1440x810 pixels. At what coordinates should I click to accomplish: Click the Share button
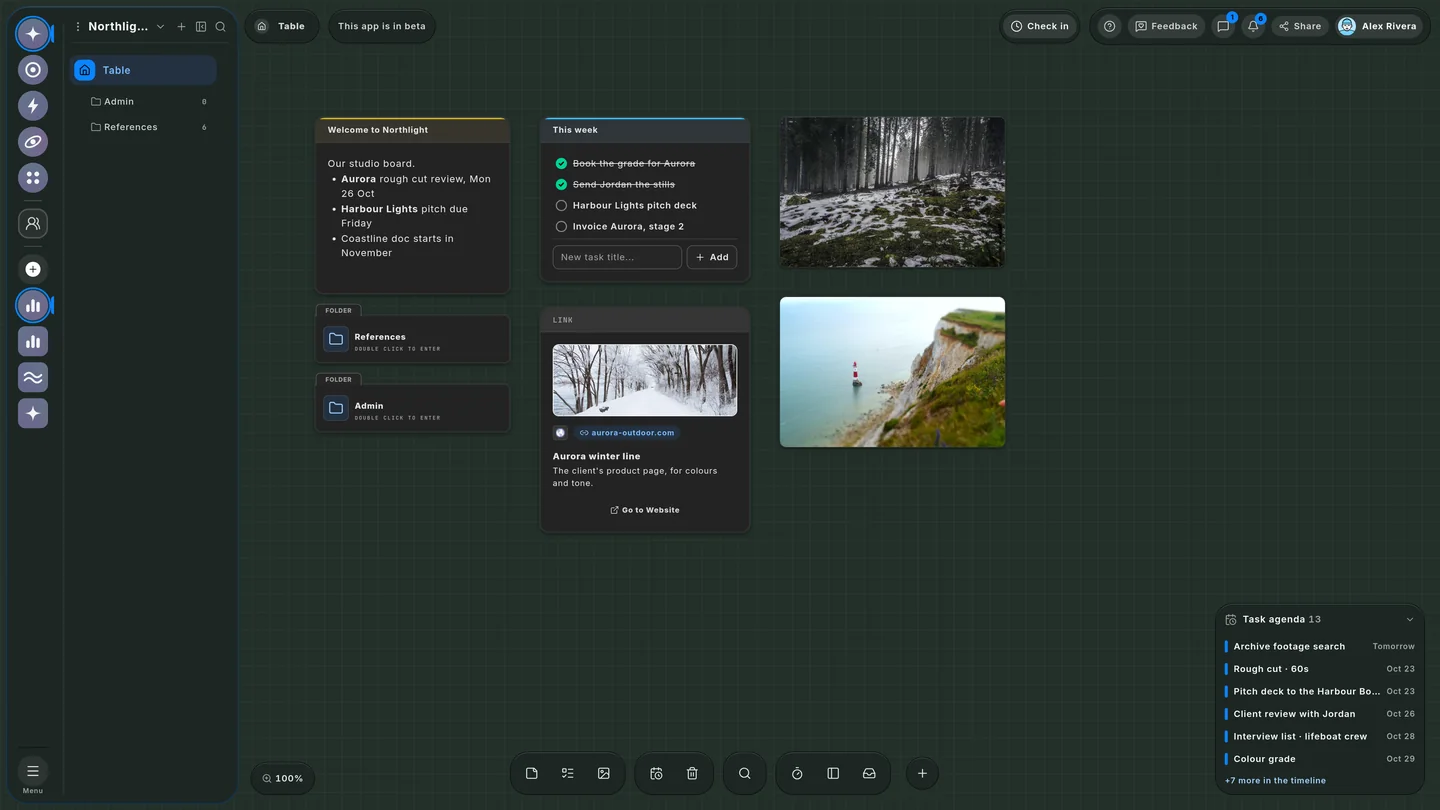click(1300, 26)
